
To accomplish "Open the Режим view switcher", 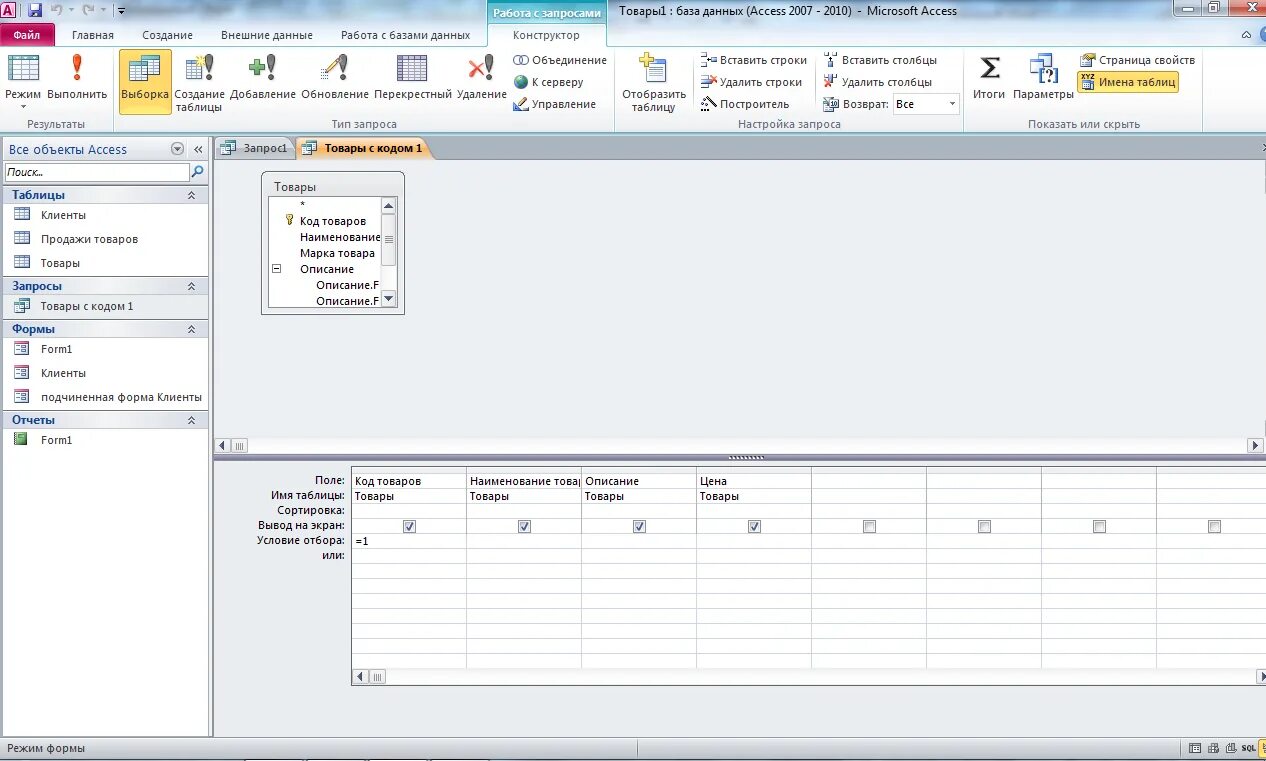I will click(23, 81).
